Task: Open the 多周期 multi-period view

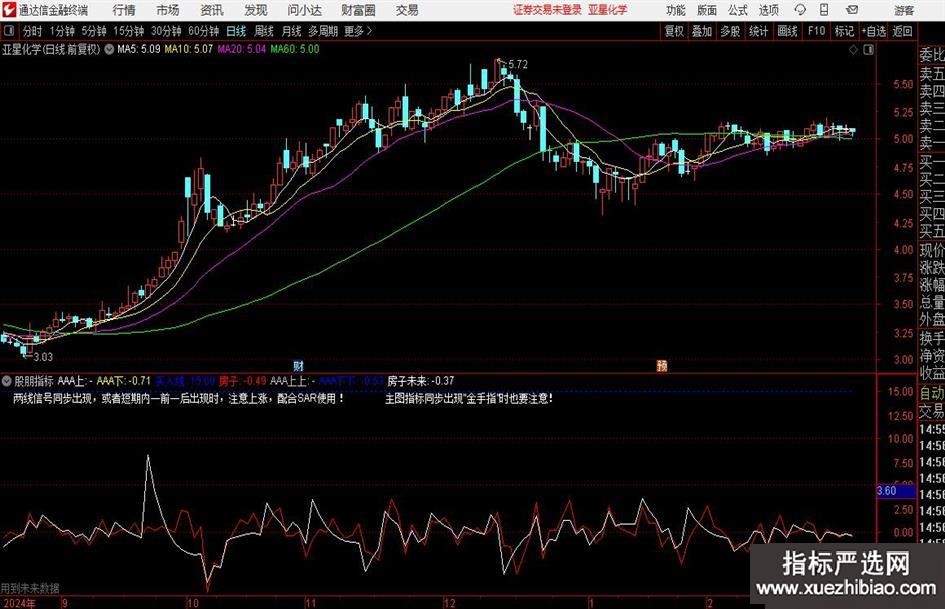Action: pyautogui.click(x=323, y=31)
